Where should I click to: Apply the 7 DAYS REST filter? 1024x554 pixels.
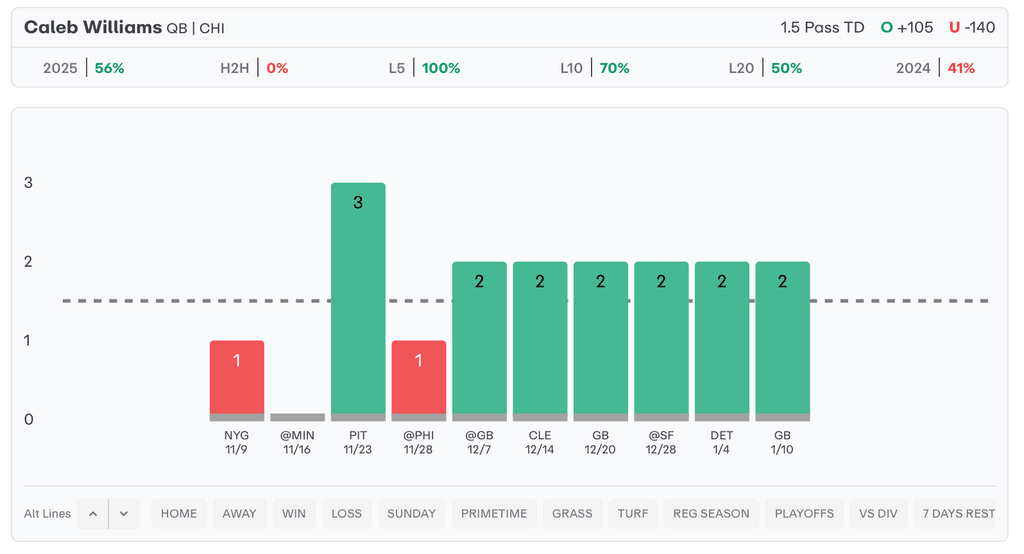959,514
